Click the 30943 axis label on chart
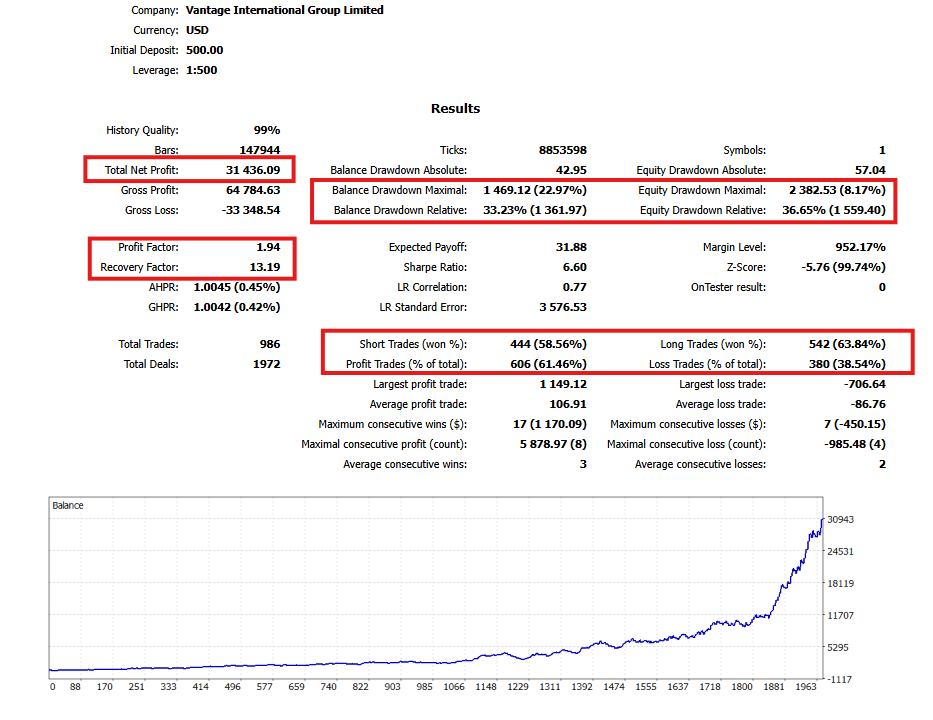 pos(840,519)
